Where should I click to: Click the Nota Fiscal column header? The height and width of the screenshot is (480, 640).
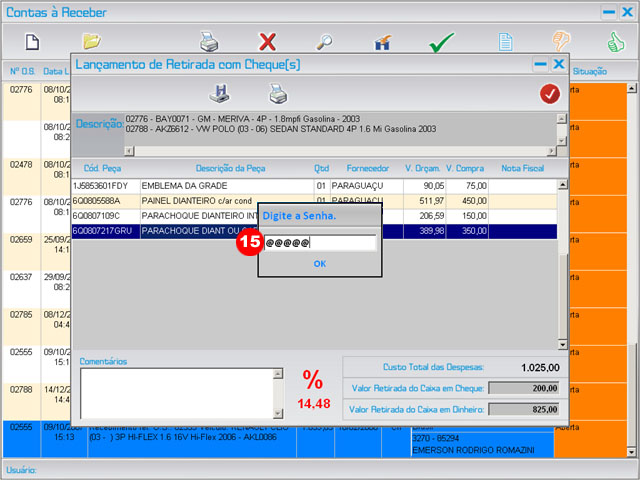click(522, 168)
